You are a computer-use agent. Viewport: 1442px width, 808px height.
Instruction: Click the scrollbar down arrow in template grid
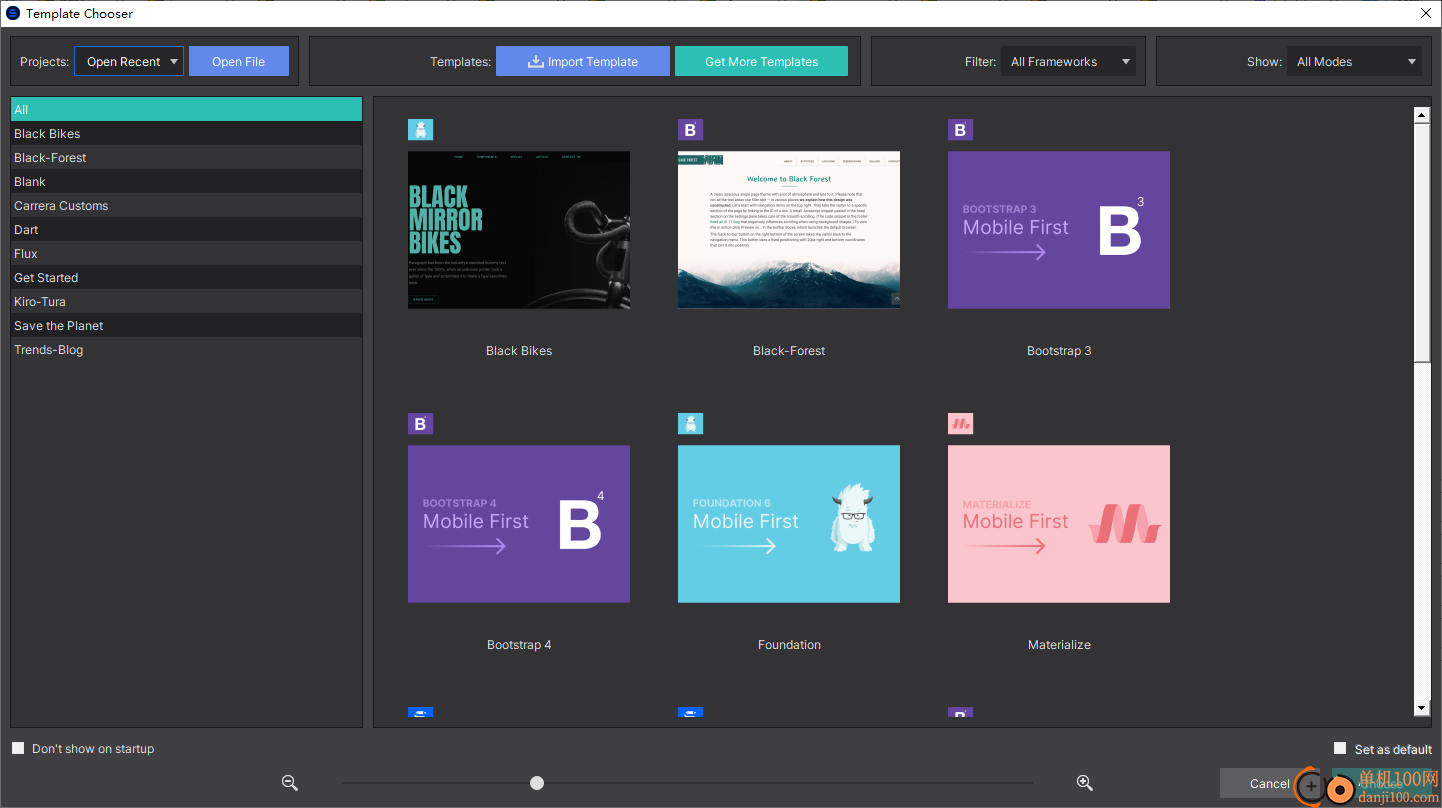click(1422, 708)
